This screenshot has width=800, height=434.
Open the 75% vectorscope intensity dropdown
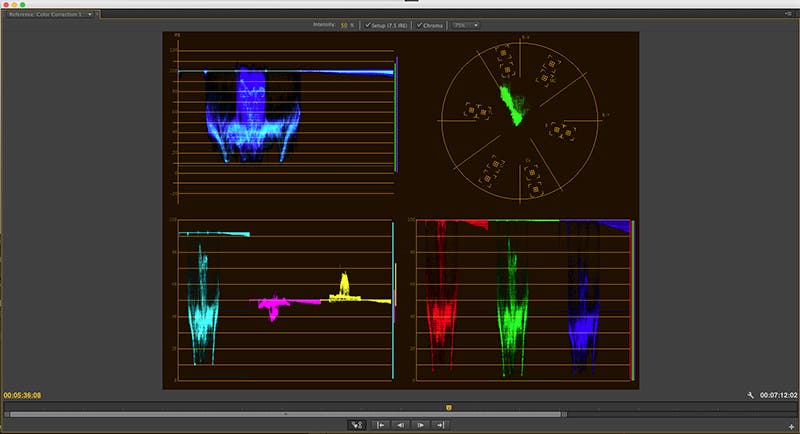click(465, 25)
